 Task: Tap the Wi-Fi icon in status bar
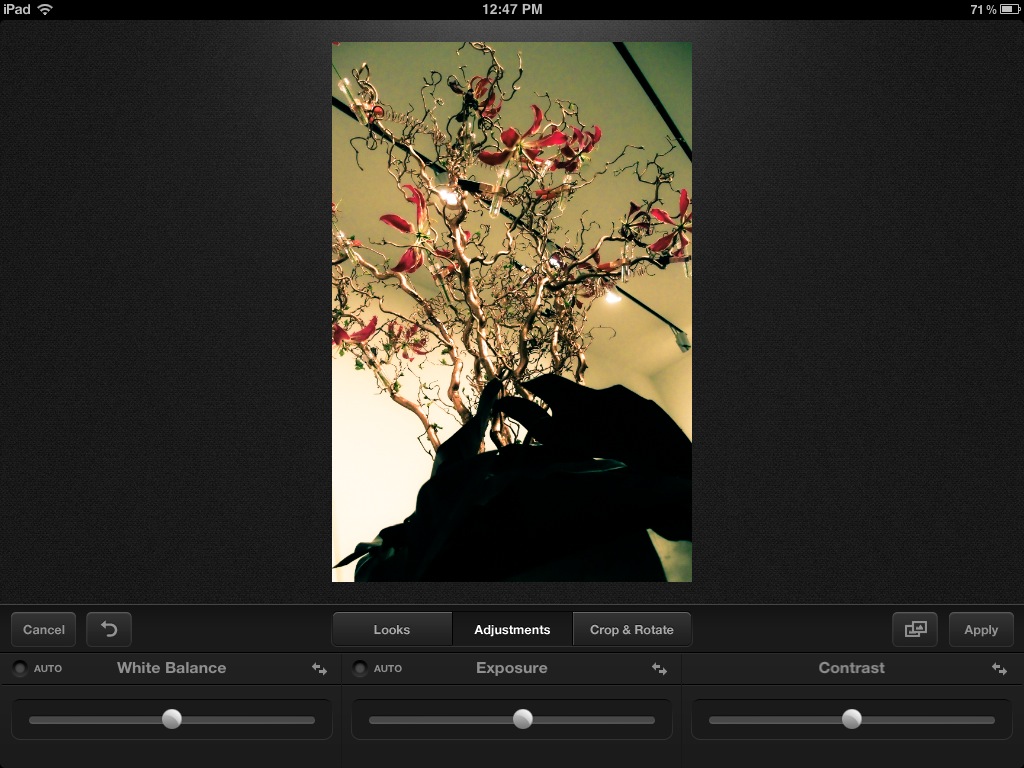click(x=45, y=9)
